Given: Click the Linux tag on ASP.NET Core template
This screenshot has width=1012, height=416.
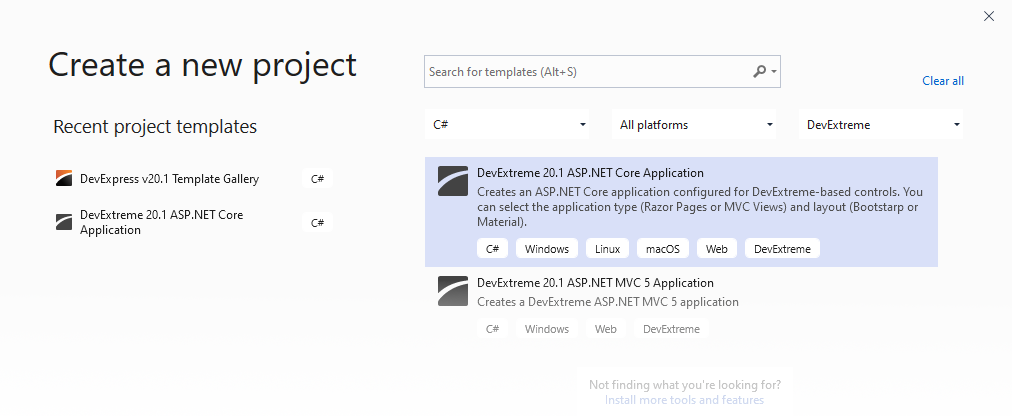Looking at the screenshot, I should 607,248.
